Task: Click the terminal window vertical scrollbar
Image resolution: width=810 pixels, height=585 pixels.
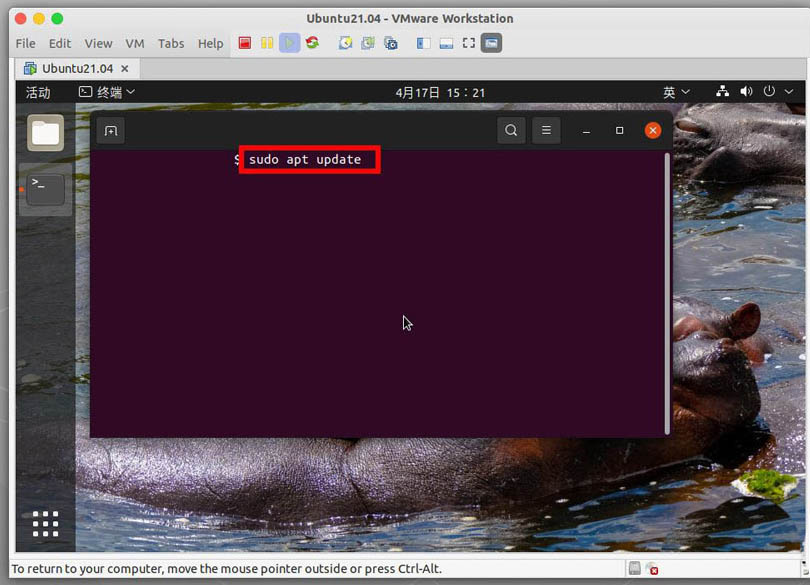Action: click(667, 292)
